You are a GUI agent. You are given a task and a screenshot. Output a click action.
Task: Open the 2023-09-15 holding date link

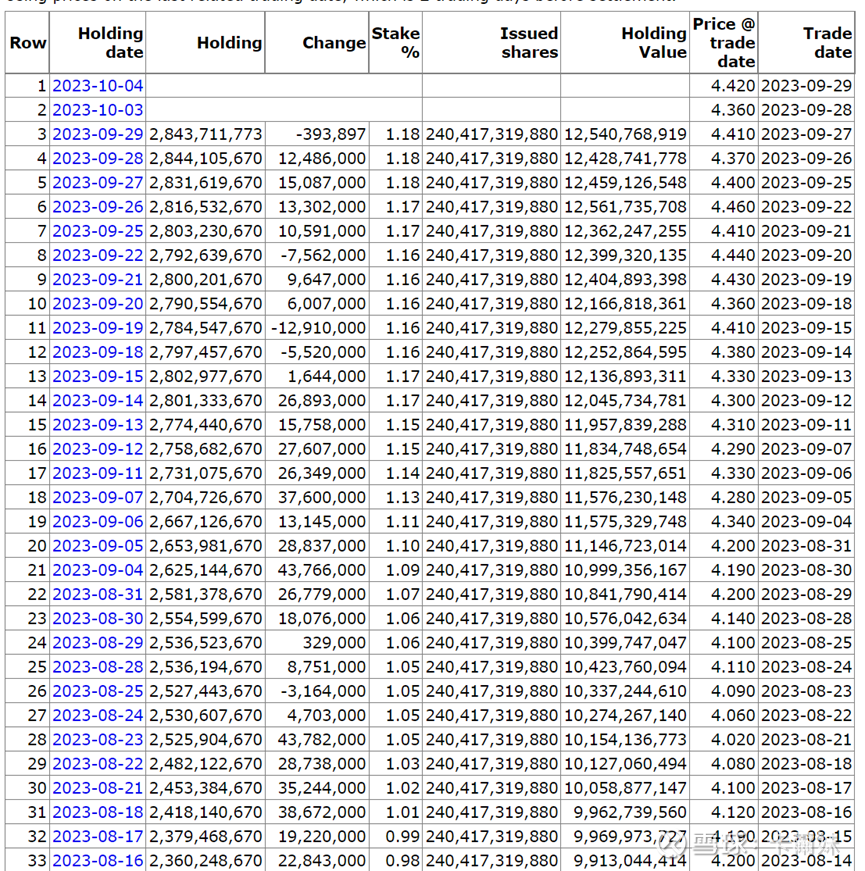click(x=98, y=376)
